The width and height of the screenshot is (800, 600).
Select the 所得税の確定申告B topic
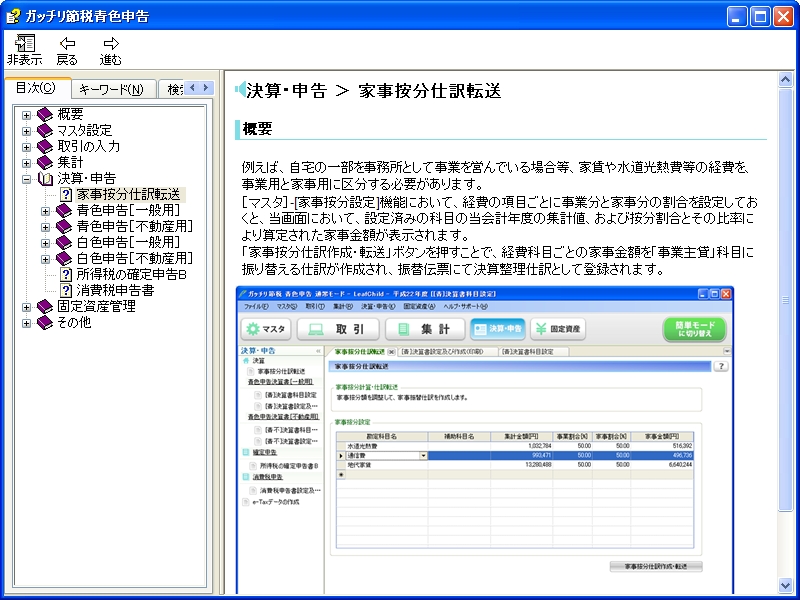(x=131, y=274)
